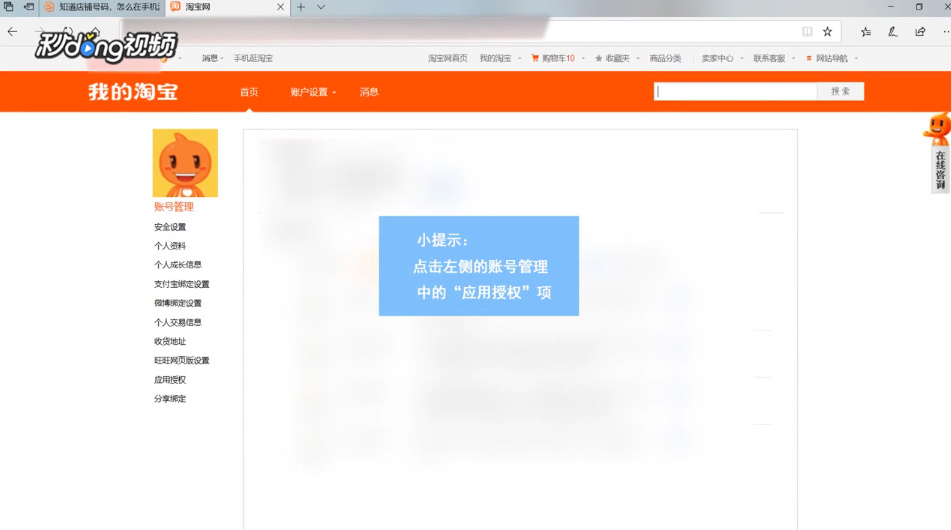Open the 购物车 shopping cart
The image size is (951, 530).
553,58
